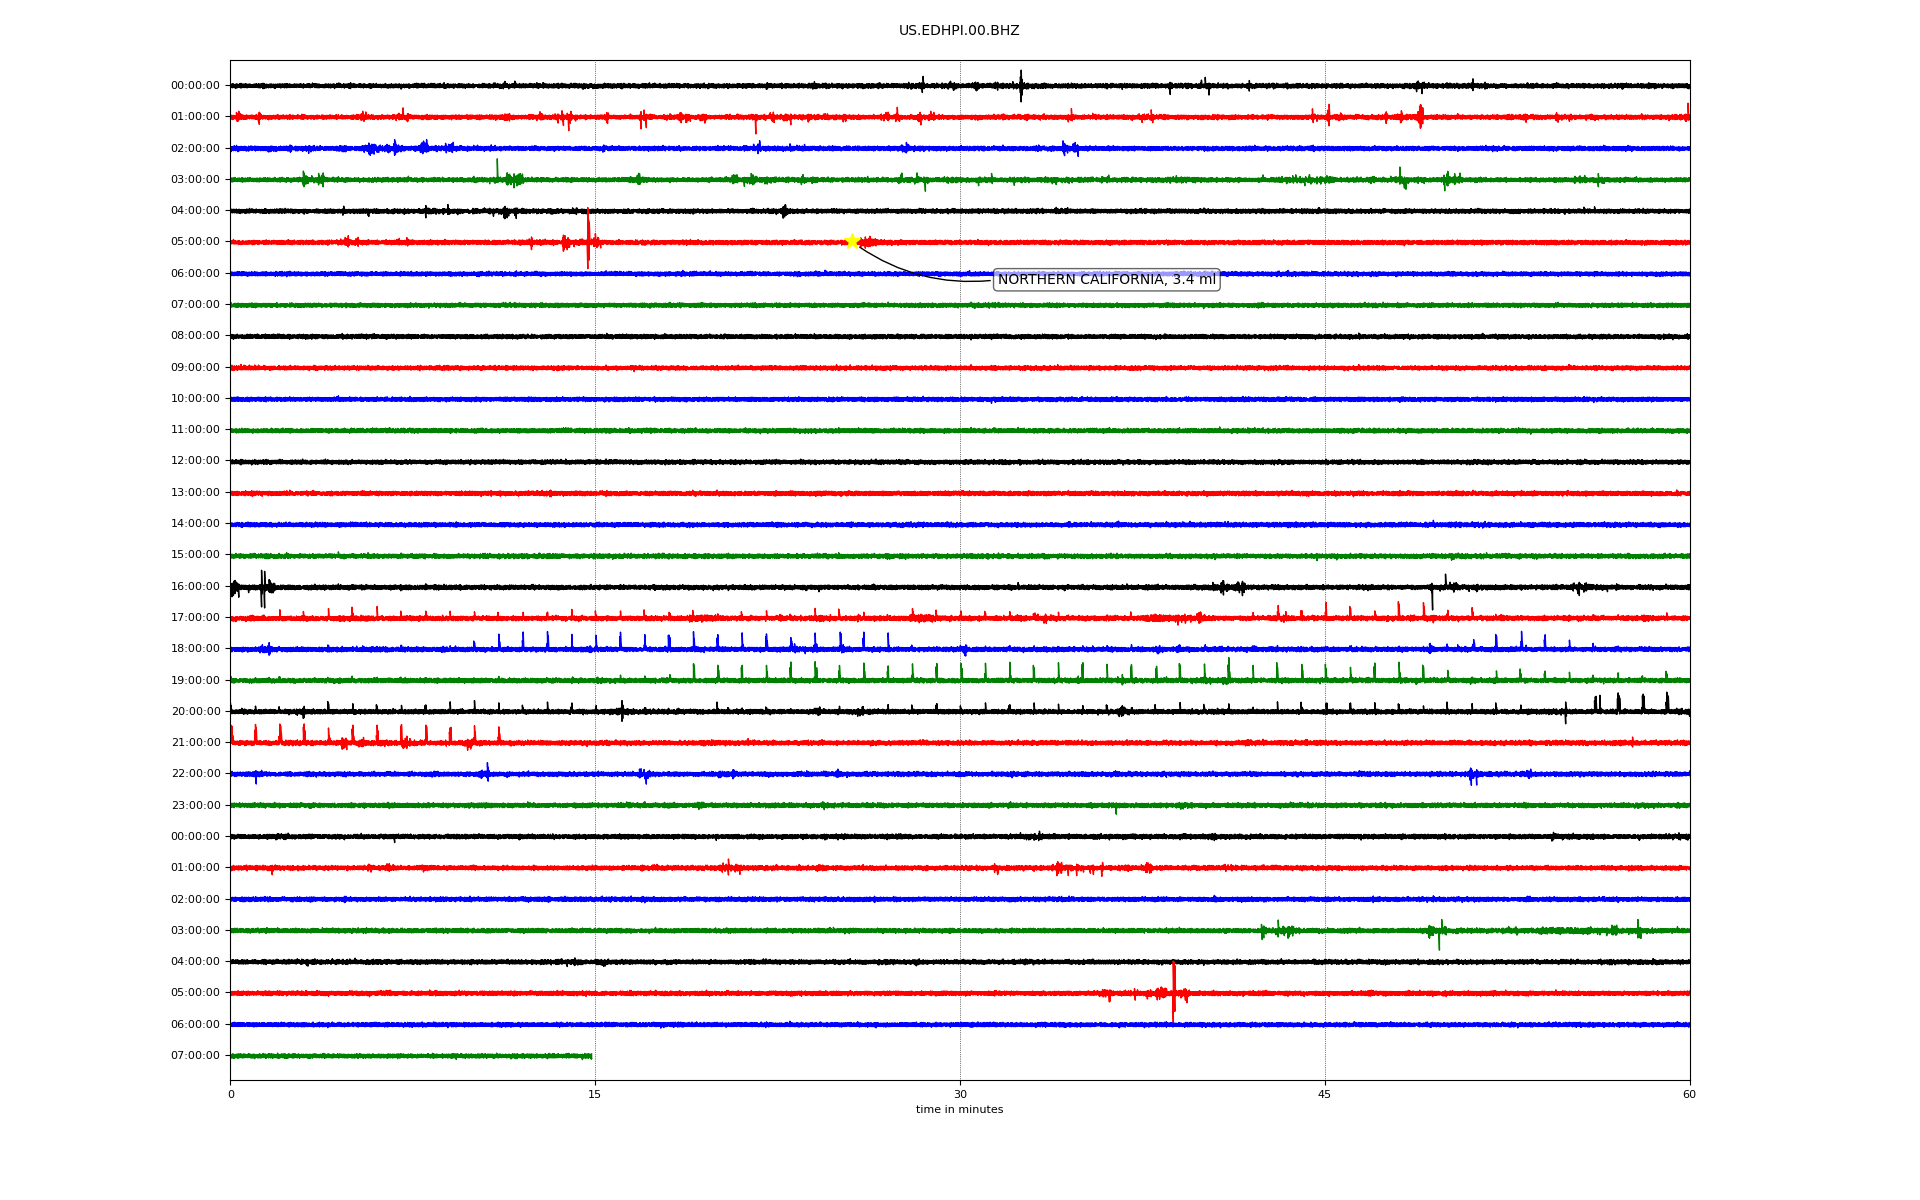Screen dimensions: 1920x1200
Task: Click the black spike cluster starting 16:00:00 trace
Action: coord(263,588)
